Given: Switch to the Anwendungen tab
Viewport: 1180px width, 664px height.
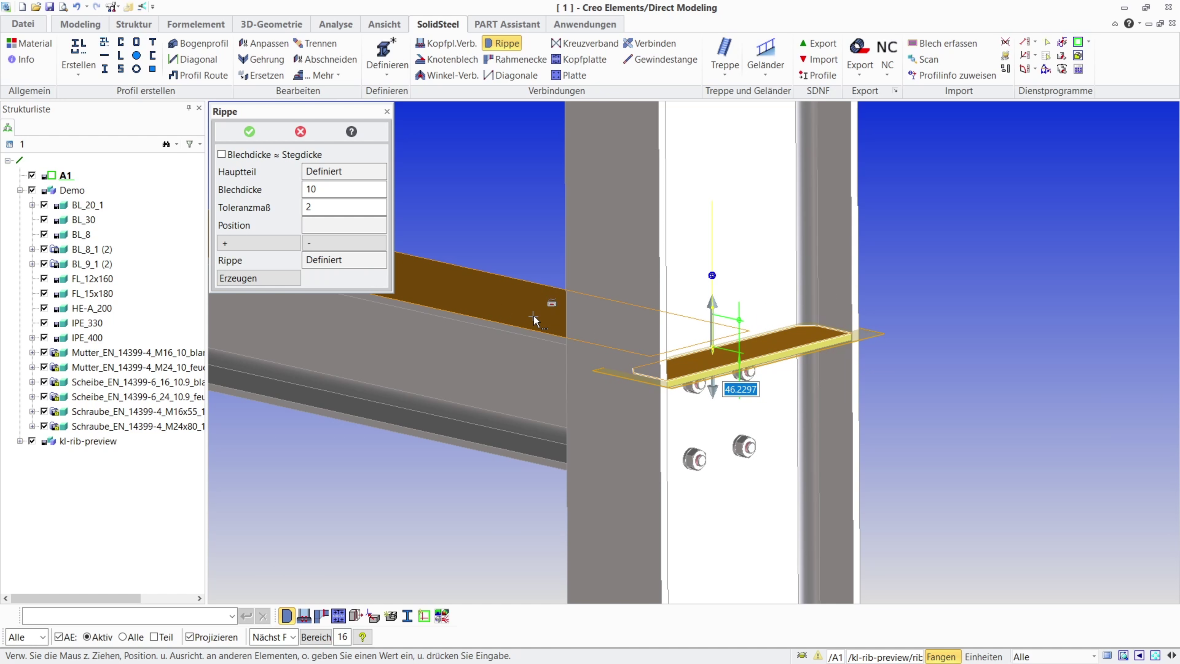Looking at the screenshot, I should 585,24.
